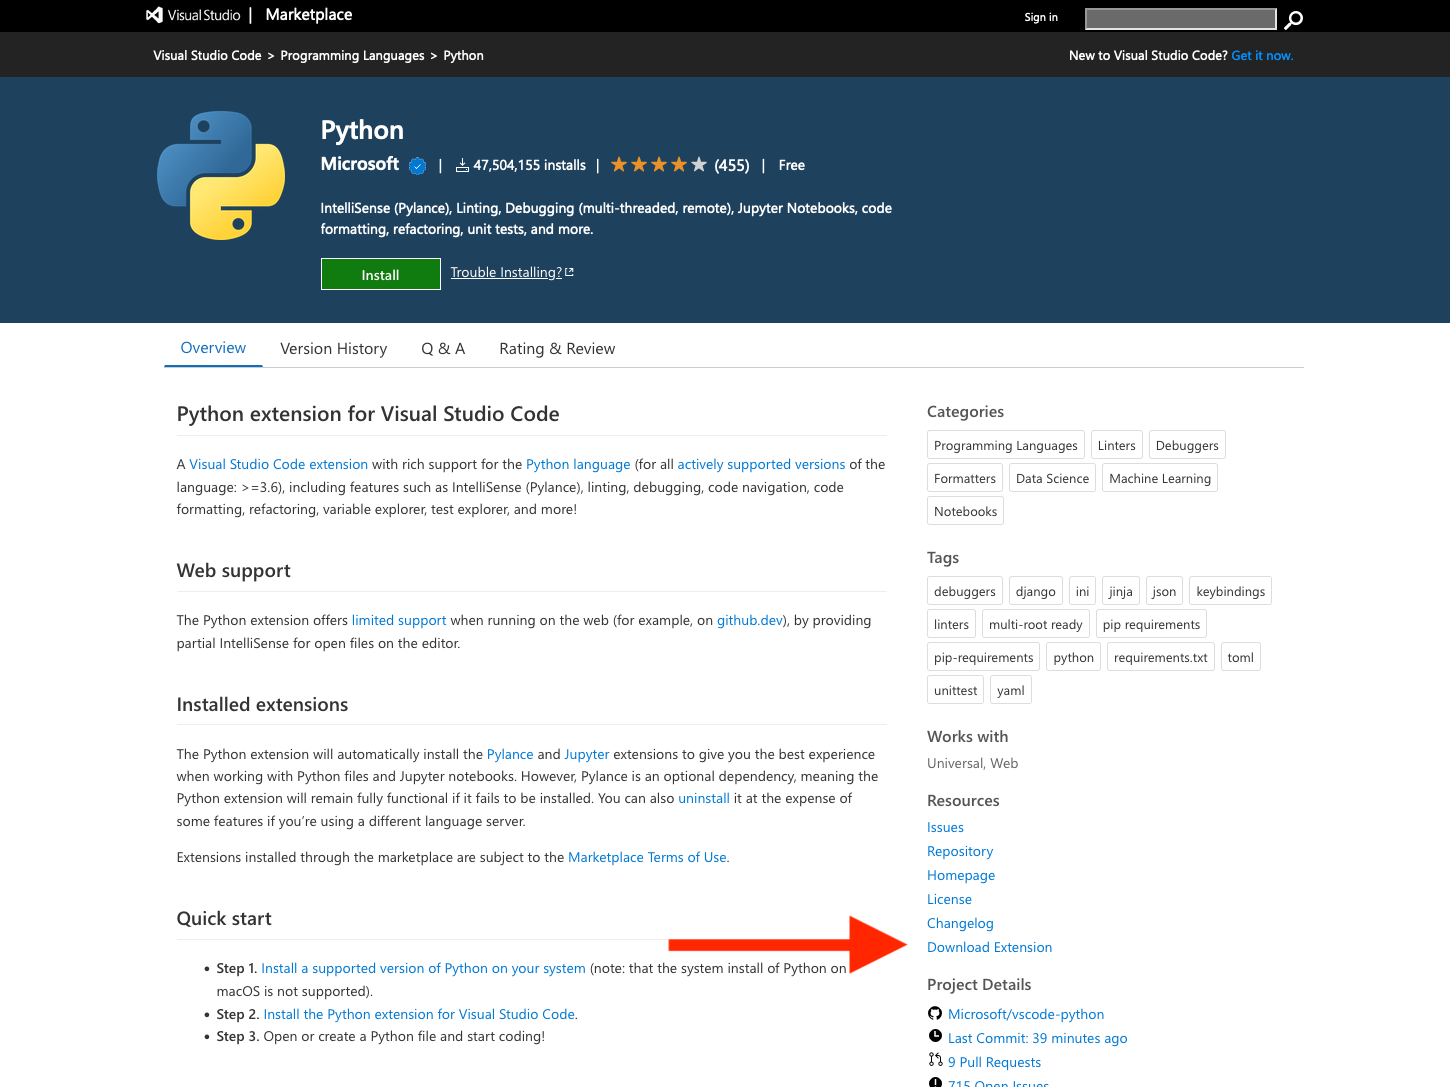Viewport: 1450px width, 1087px height.
Task: Click the verified publisher badge icon
Action: click(x=418, y=166)
